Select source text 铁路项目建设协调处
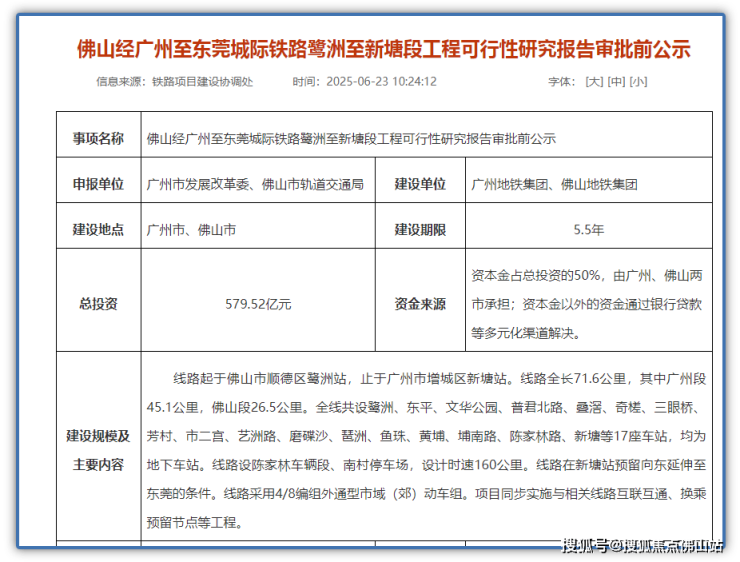The height and width of the screenshot is (562, 740). (x=202, y=82)
